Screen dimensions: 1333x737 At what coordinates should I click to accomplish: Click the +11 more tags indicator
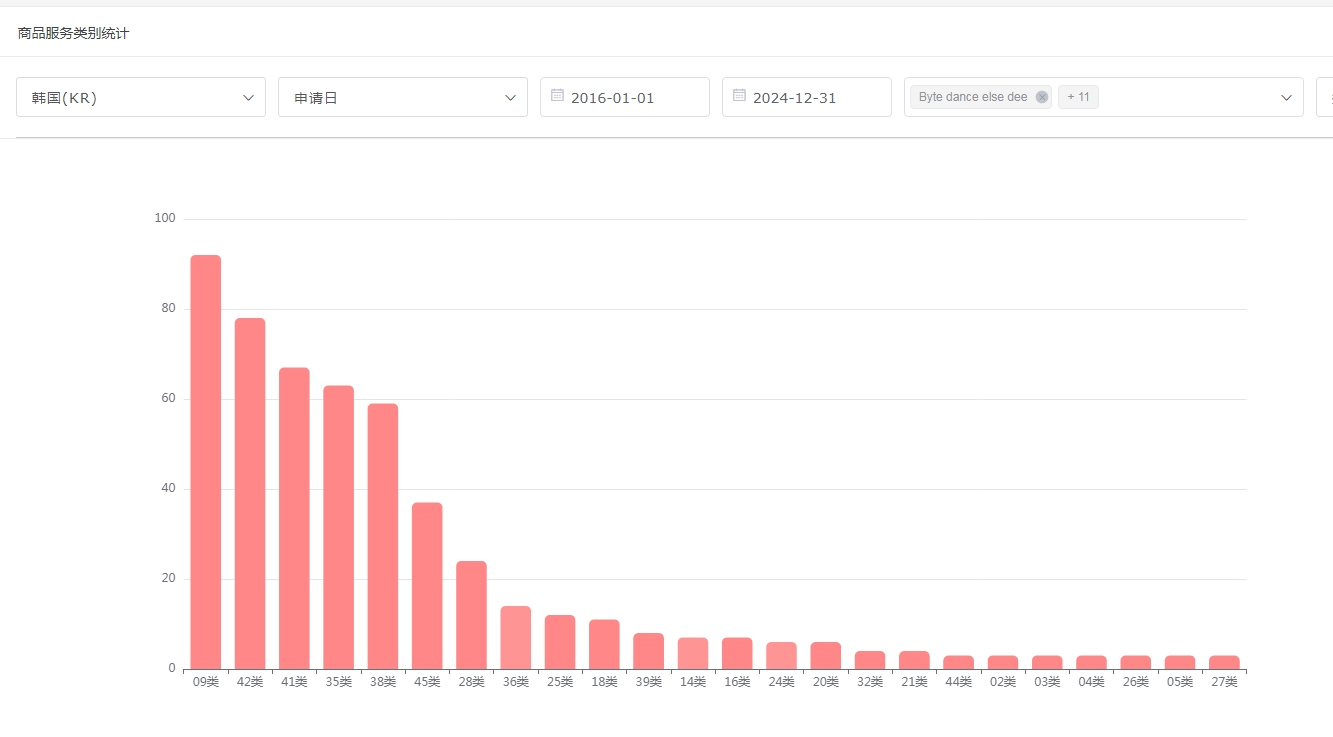1078,97
